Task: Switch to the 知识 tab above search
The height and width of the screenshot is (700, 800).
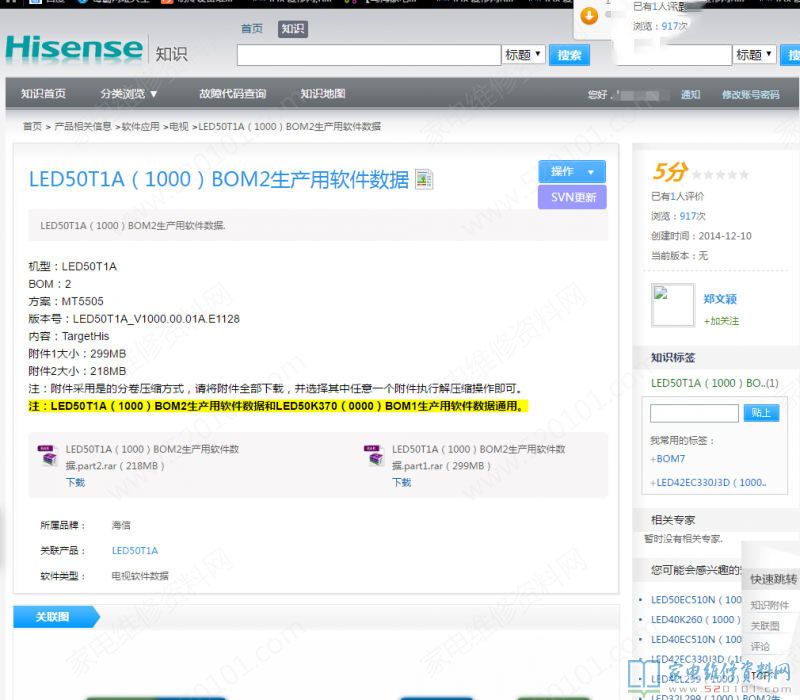Action: point(292,29)
